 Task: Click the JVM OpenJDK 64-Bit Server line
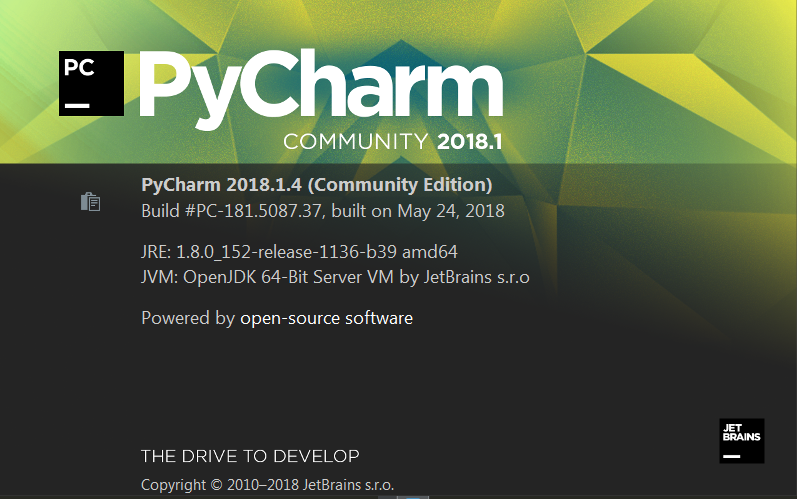(x=335, y=277)
